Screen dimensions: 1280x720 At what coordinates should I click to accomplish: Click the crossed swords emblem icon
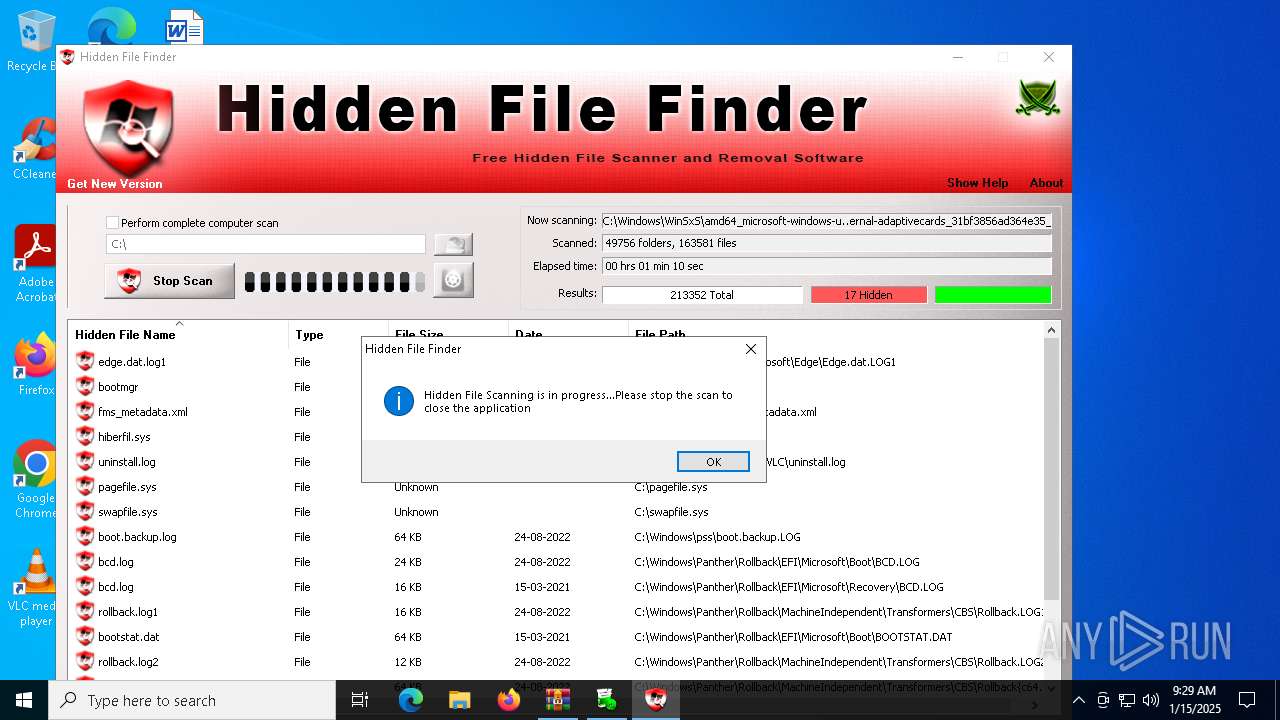pyautogui.click(x=1038, y=98)
